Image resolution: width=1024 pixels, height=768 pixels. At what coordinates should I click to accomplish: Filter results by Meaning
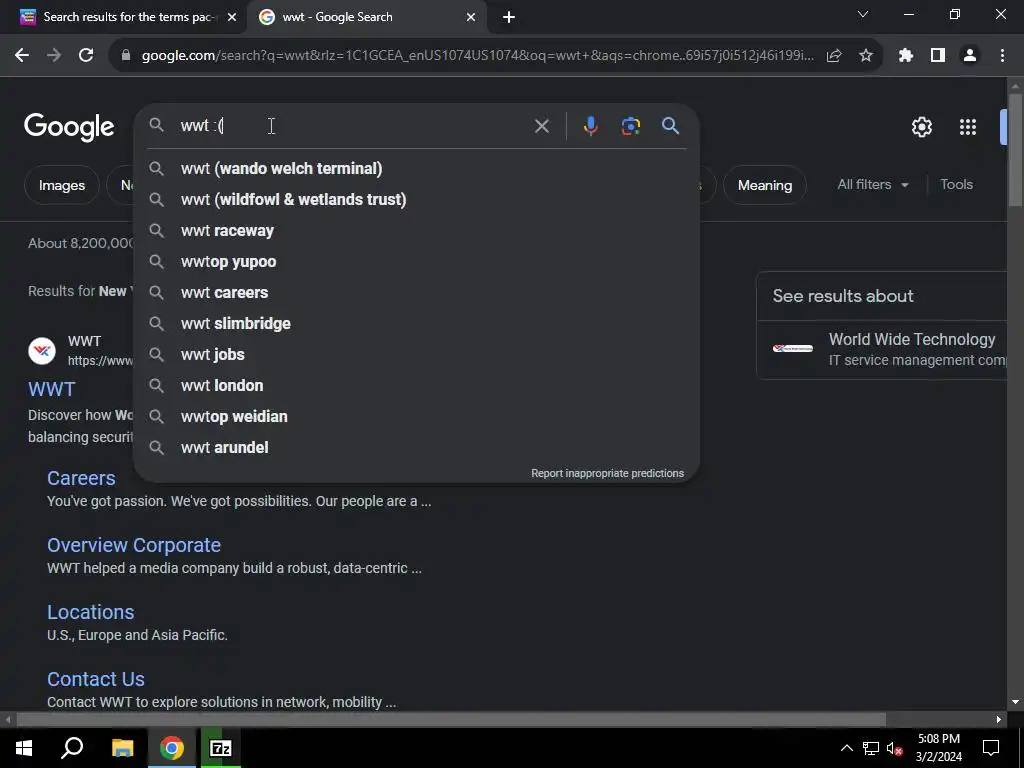point(765,185)
